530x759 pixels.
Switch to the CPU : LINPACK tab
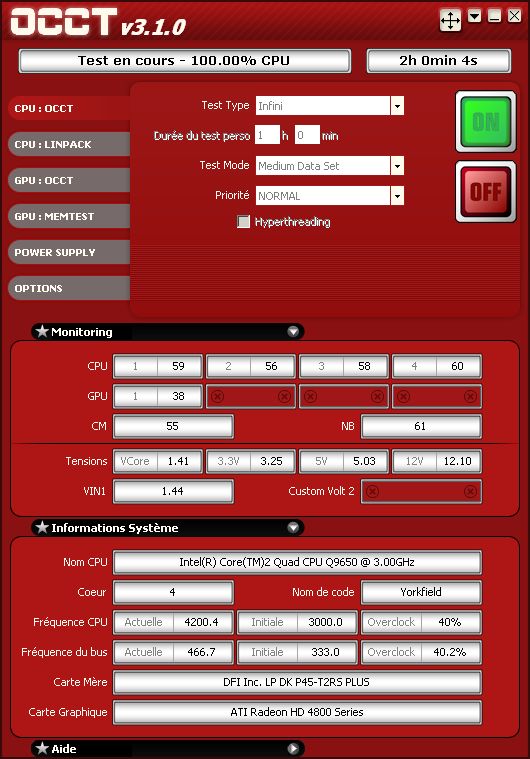(69, 144)
